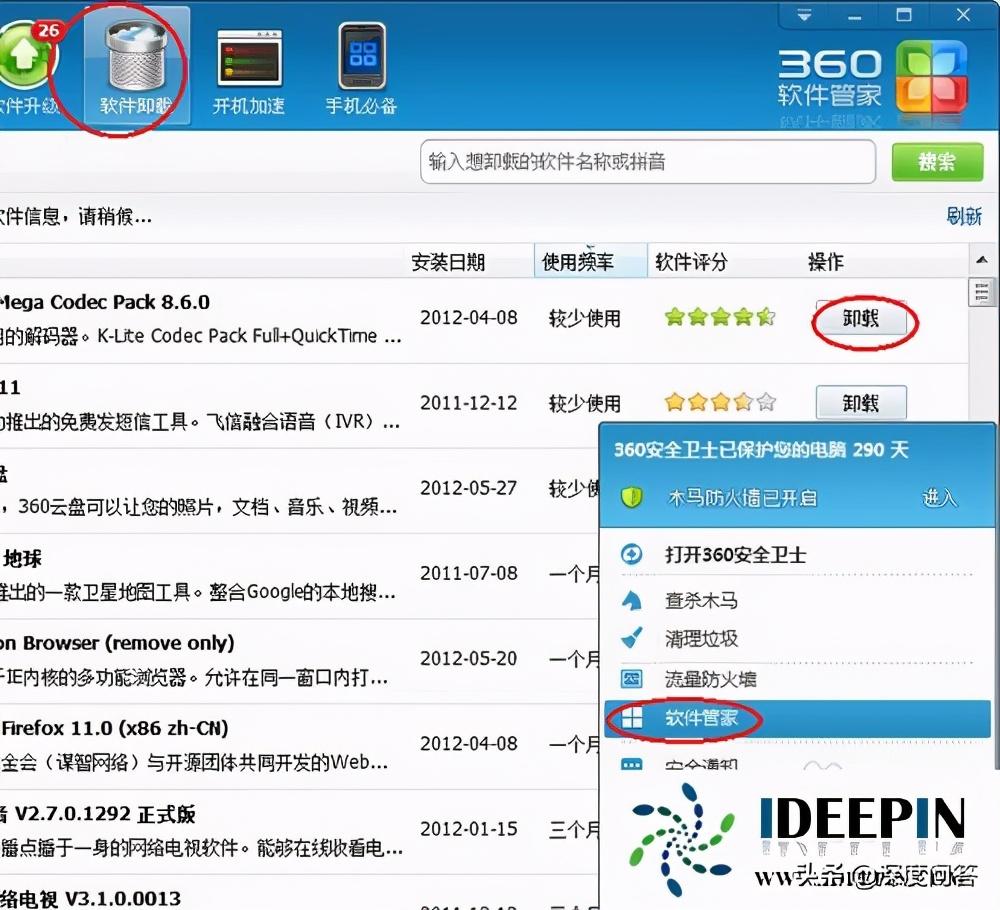Choose 查杀木马 from the tray menu
The image size is (1000, 910).
[x=701, y=600]
